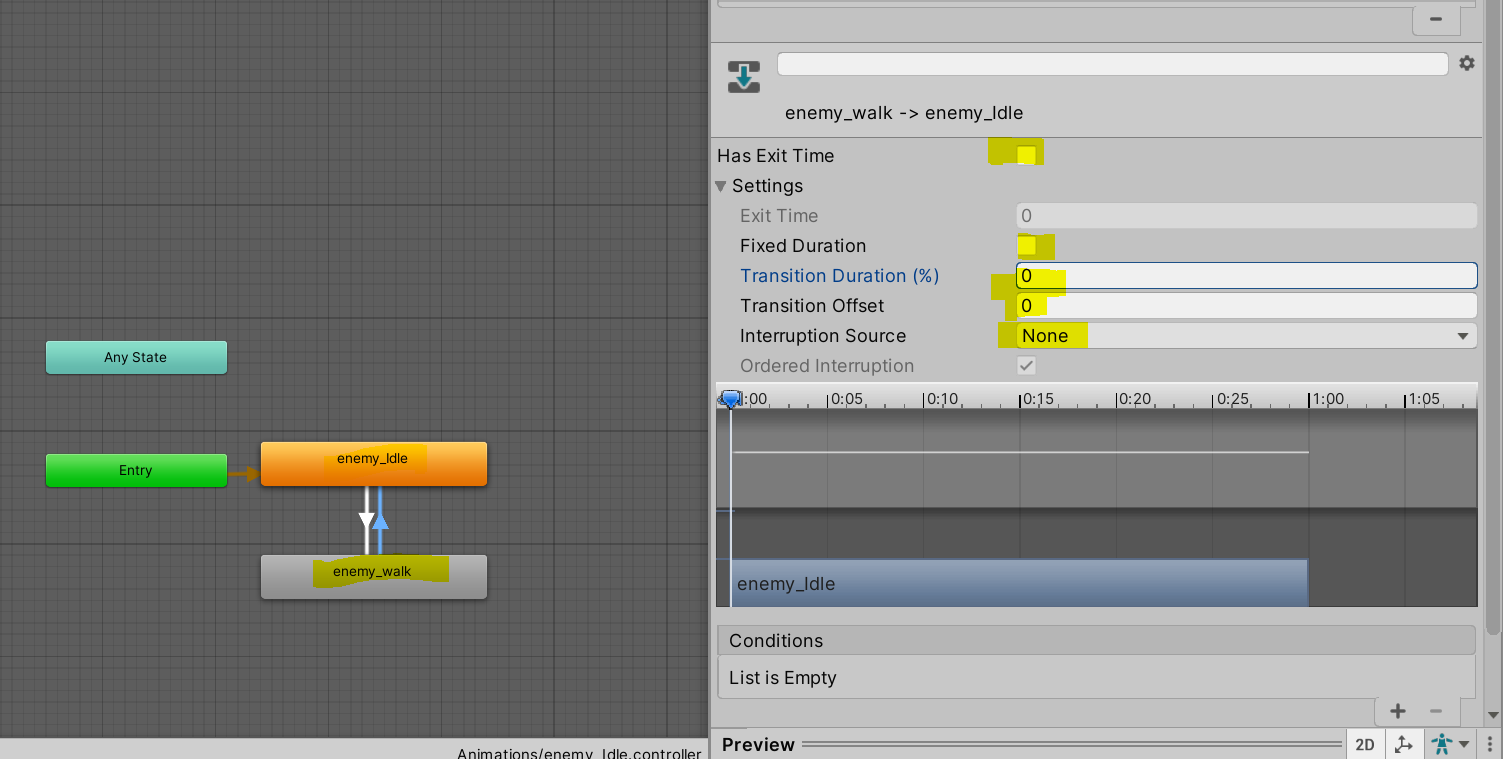Click the minus button above transition name

coord(1435,19)
